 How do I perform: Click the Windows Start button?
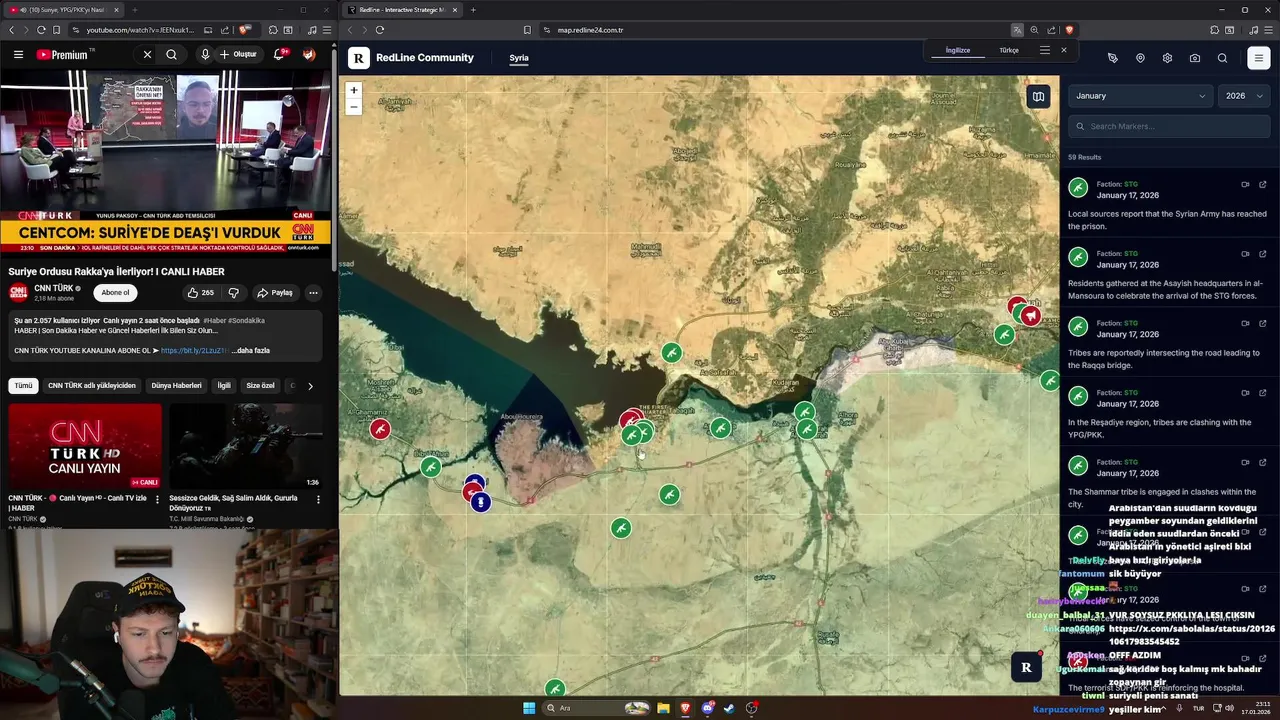pyautogui.click(x=529, y=708)
